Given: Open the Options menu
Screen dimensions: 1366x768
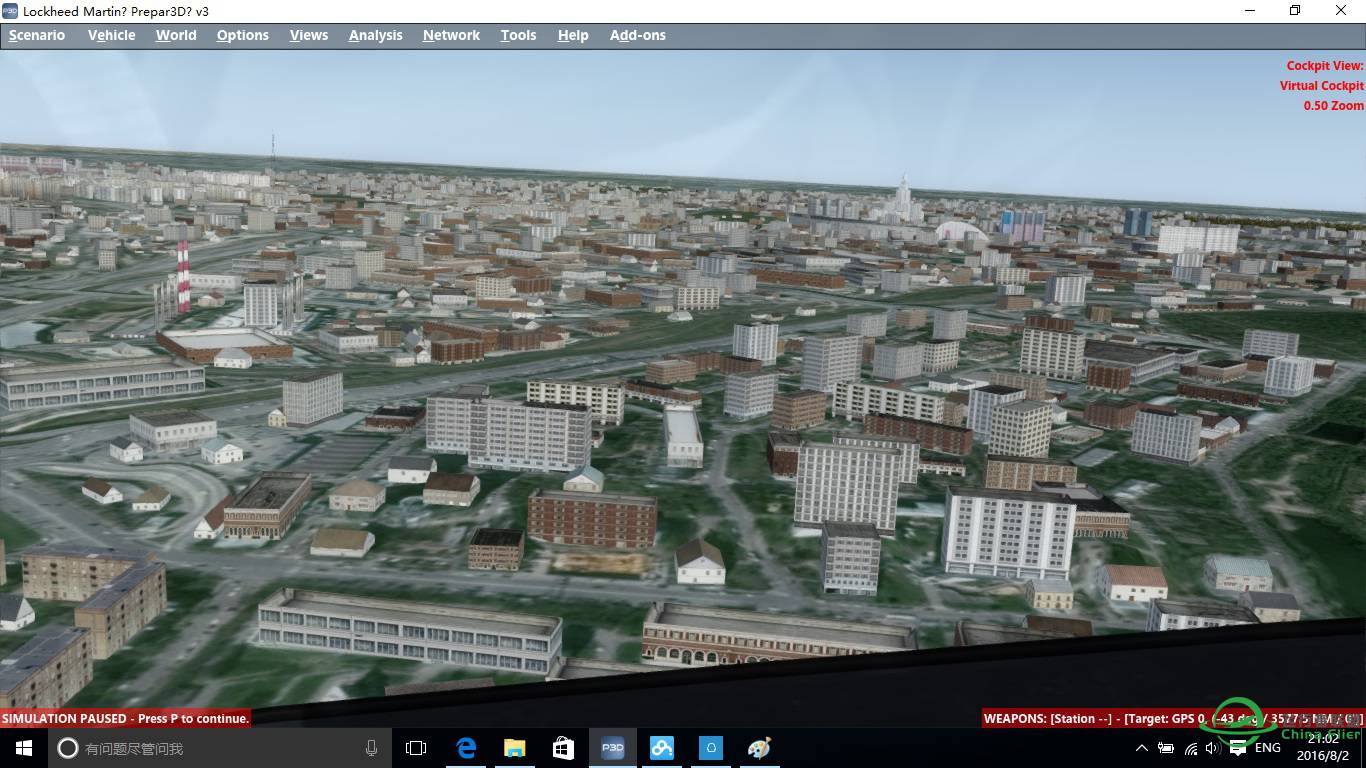Looking at the screenshot, I should coord(242,35).
